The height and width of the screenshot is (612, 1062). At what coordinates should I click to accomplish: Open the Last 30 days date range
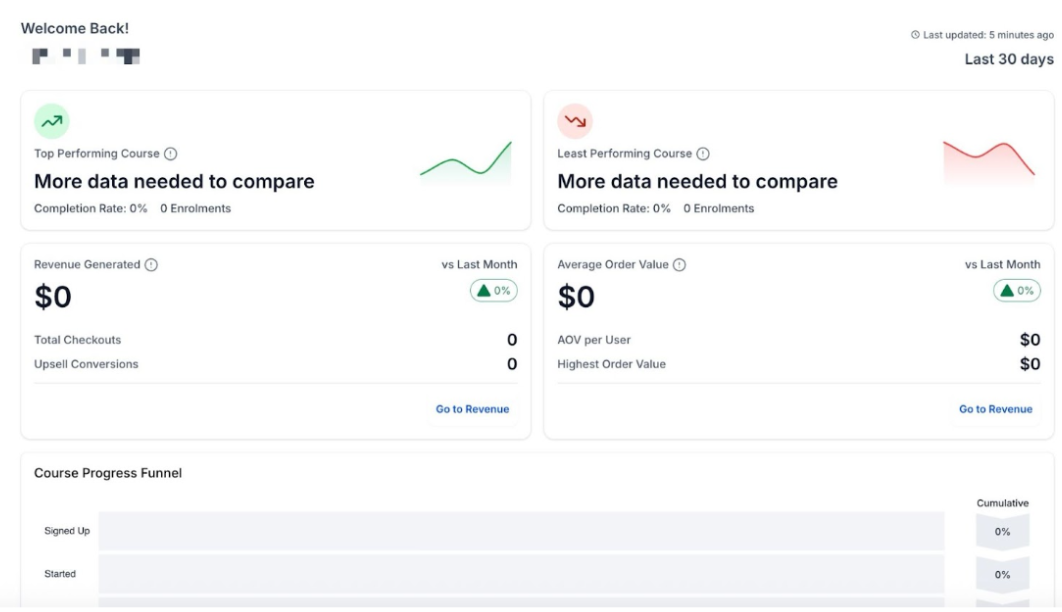coord(1008,60)
